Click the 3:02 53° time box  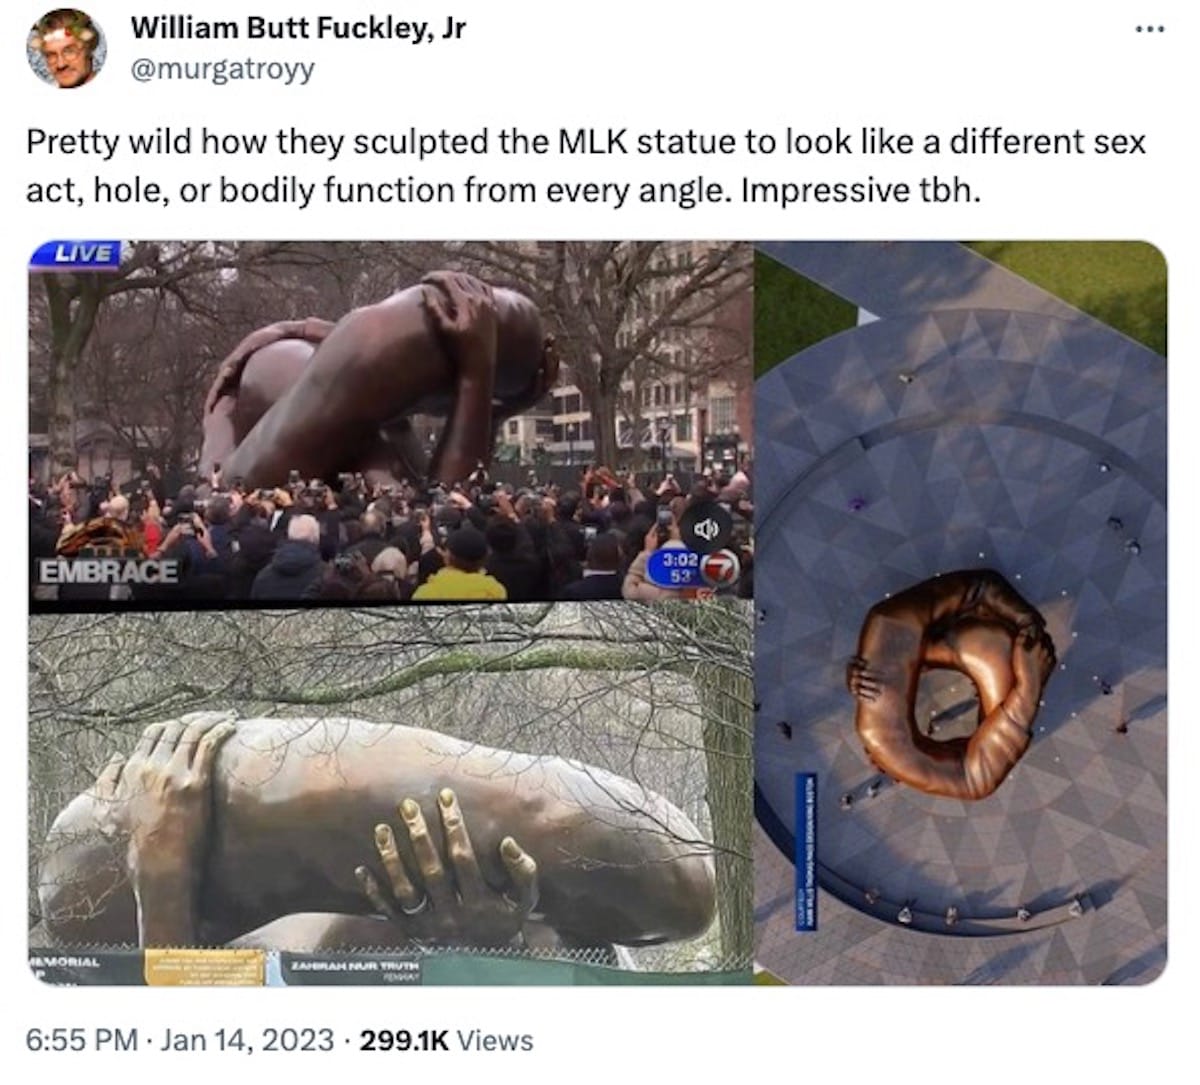[x=676, y=569]
